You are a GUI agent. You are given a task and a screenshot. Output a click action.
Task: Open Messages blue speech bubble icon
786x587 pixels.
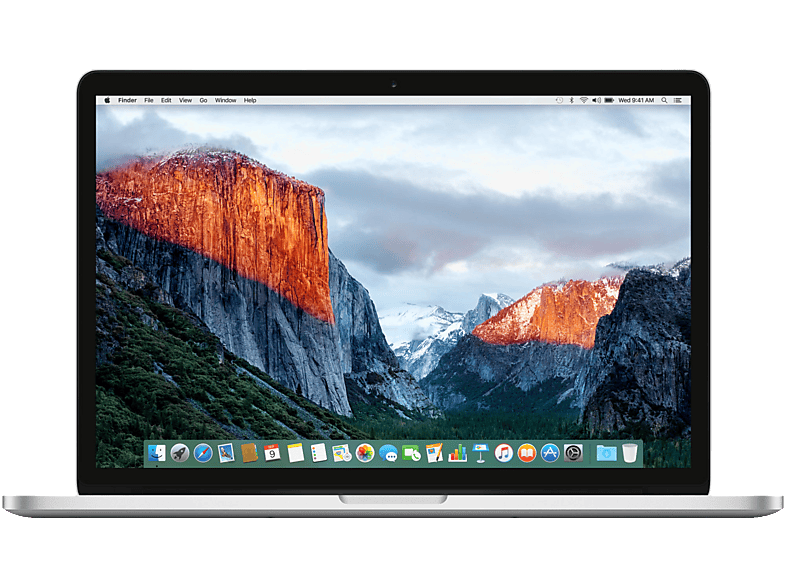pos(388,453)
